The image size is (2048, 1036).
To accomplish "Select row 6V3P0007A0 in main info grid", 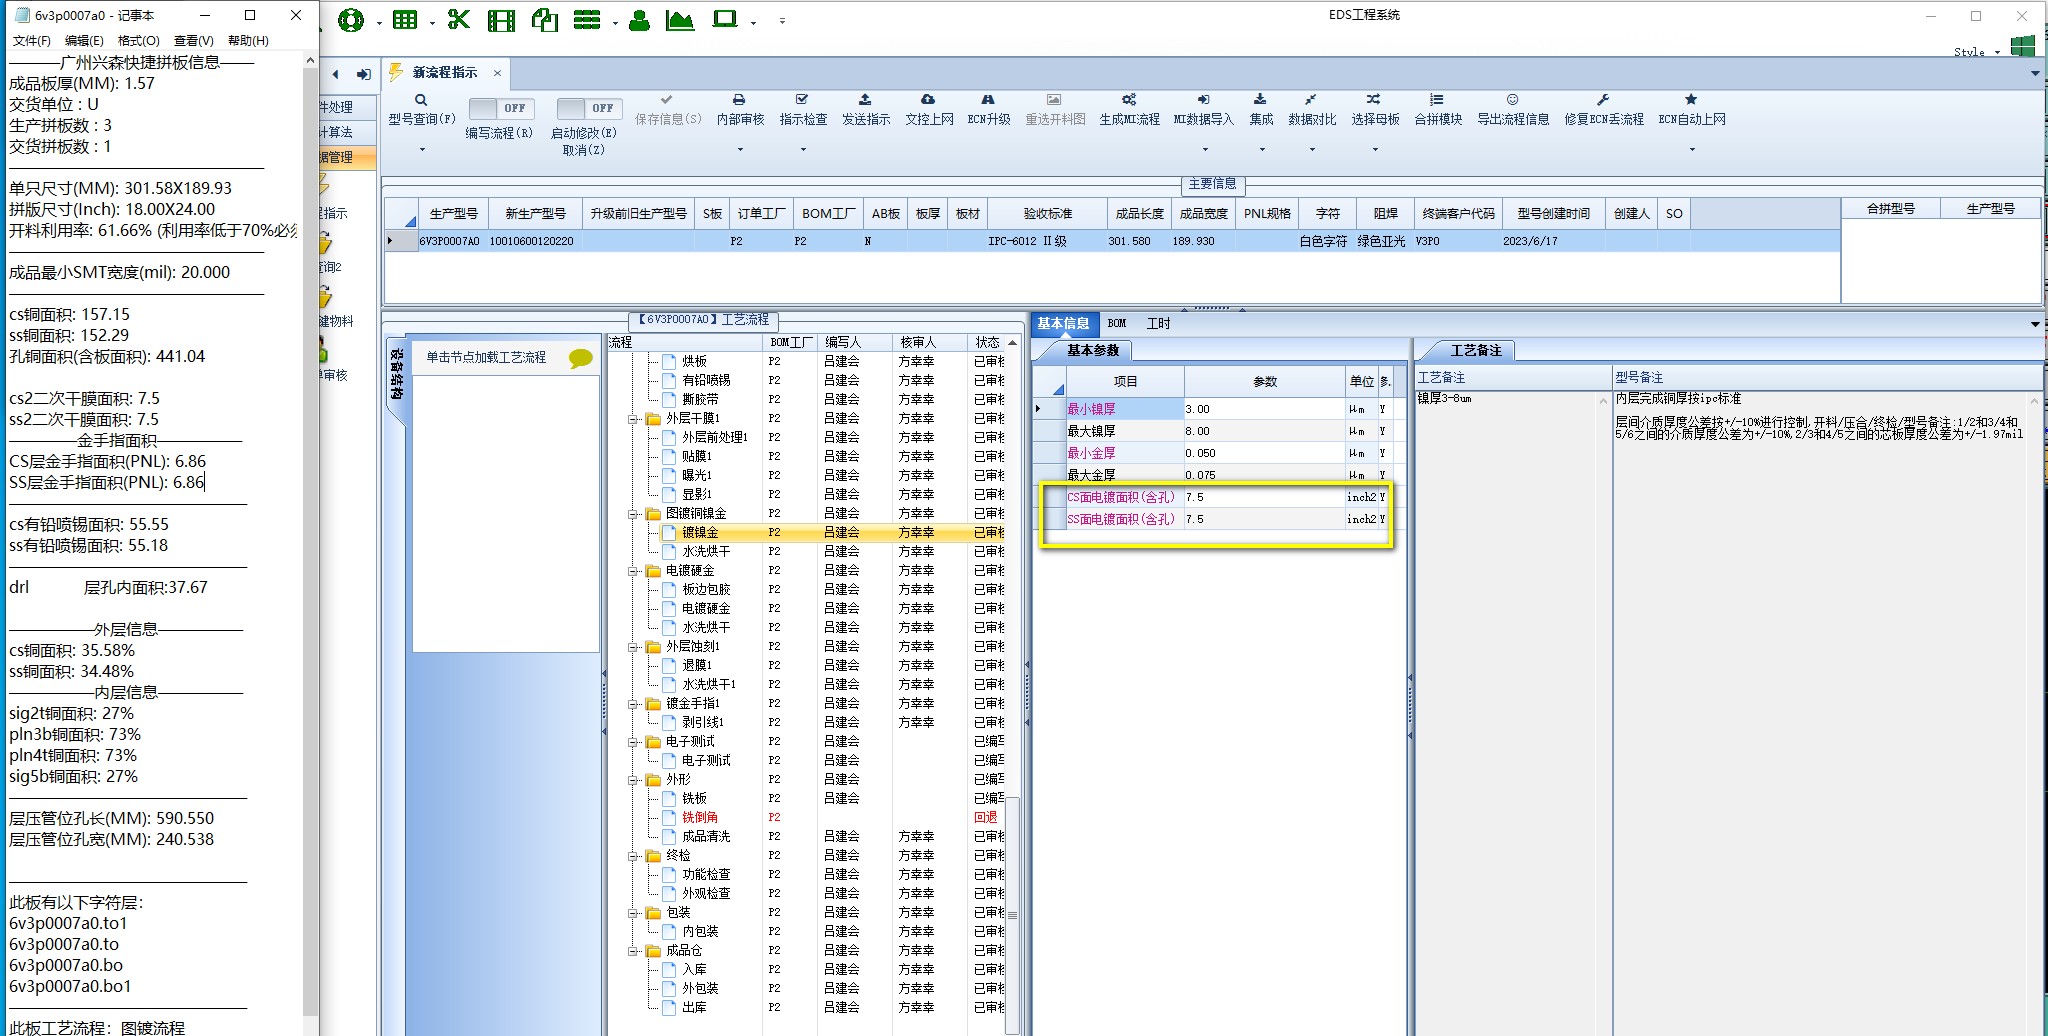I will (x=1112, y=241).
